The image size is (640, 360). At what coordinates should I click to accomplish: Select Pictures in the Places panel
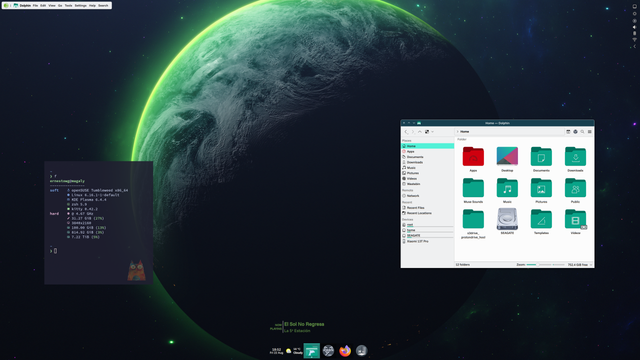click(427, 173)
